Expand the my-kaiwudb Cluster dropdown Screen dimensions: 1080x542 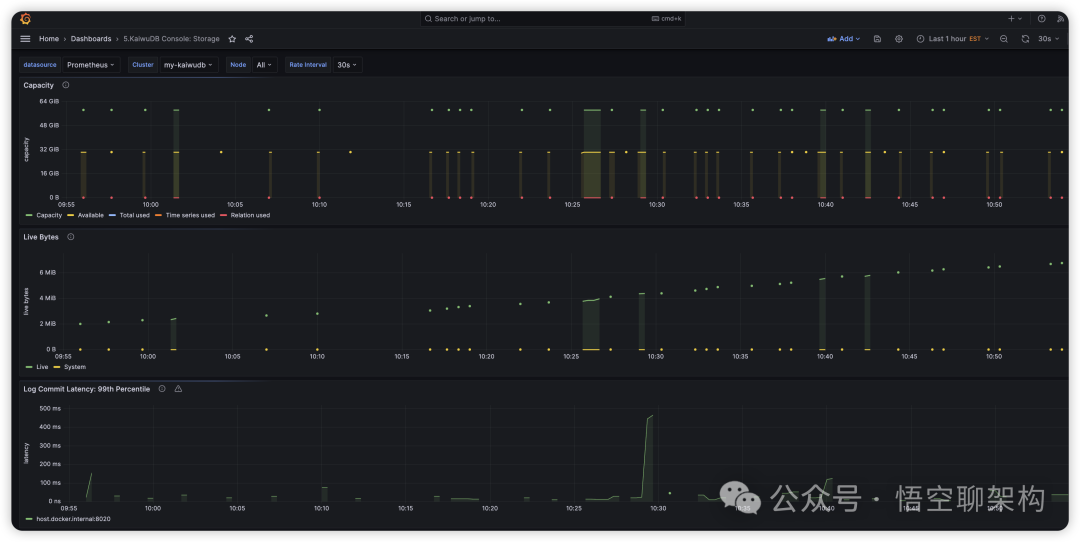pyautogui.click(x=188, y=65)
